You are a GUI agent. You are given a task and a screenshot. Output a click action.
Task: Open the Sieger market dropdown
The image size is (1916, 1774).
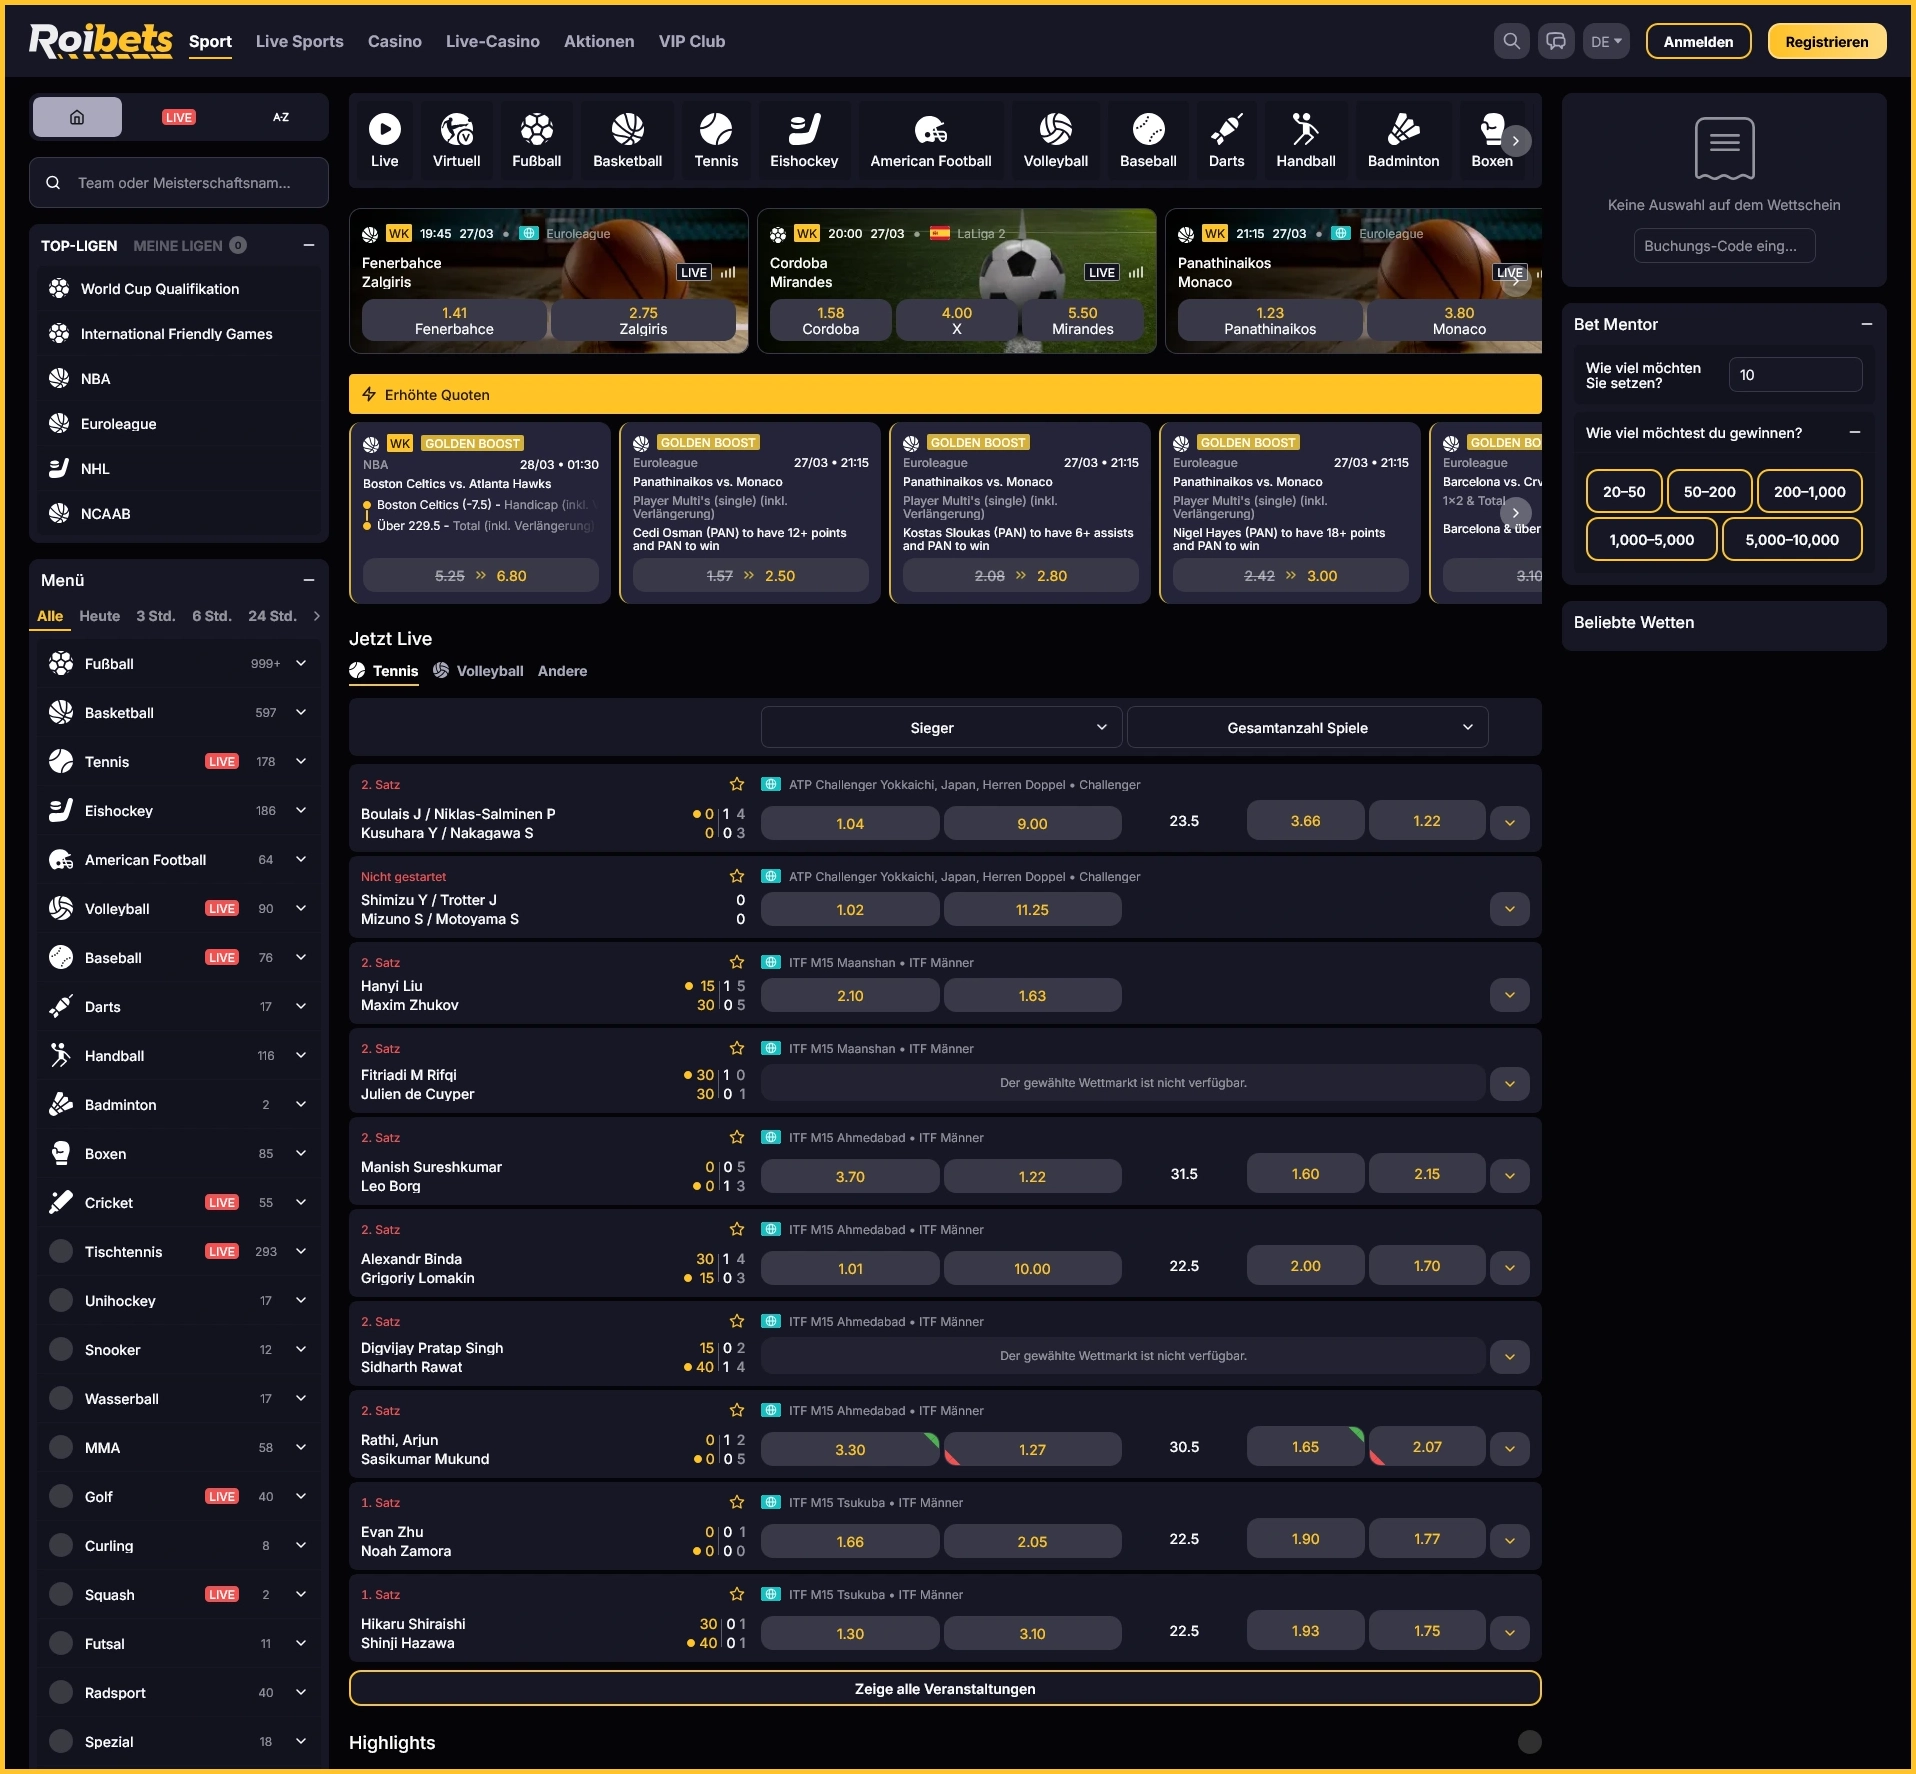[940, 727]
